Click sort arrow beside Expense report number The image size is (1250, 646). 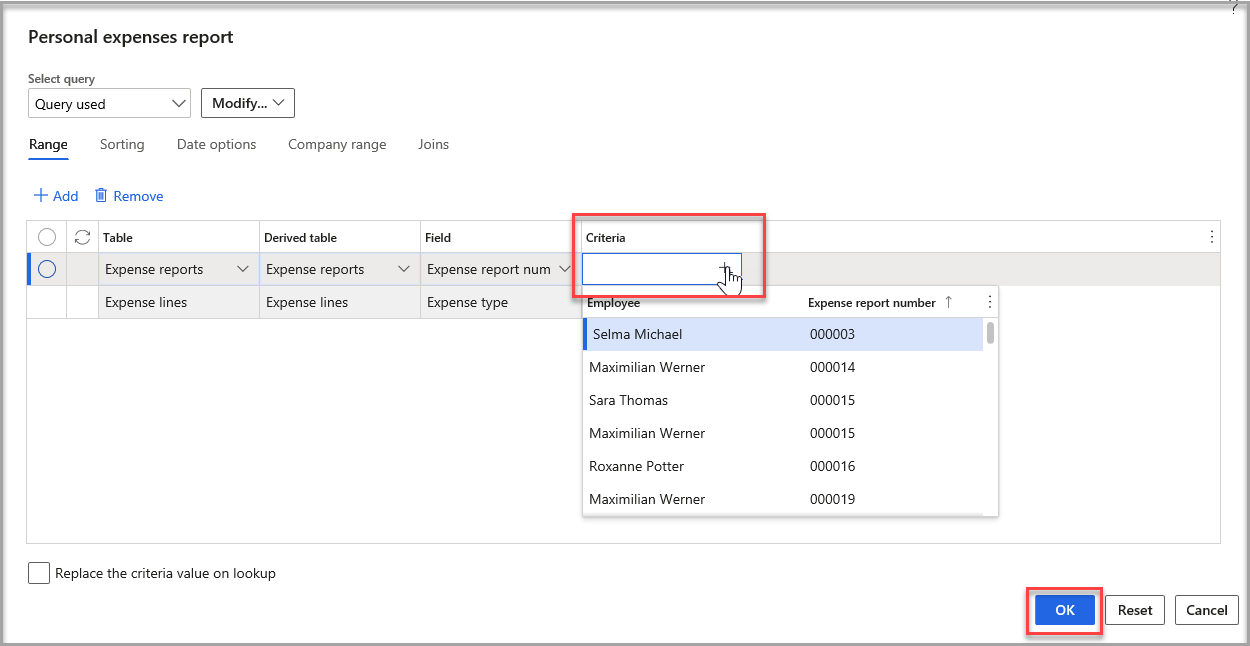[x=949, y=302]
